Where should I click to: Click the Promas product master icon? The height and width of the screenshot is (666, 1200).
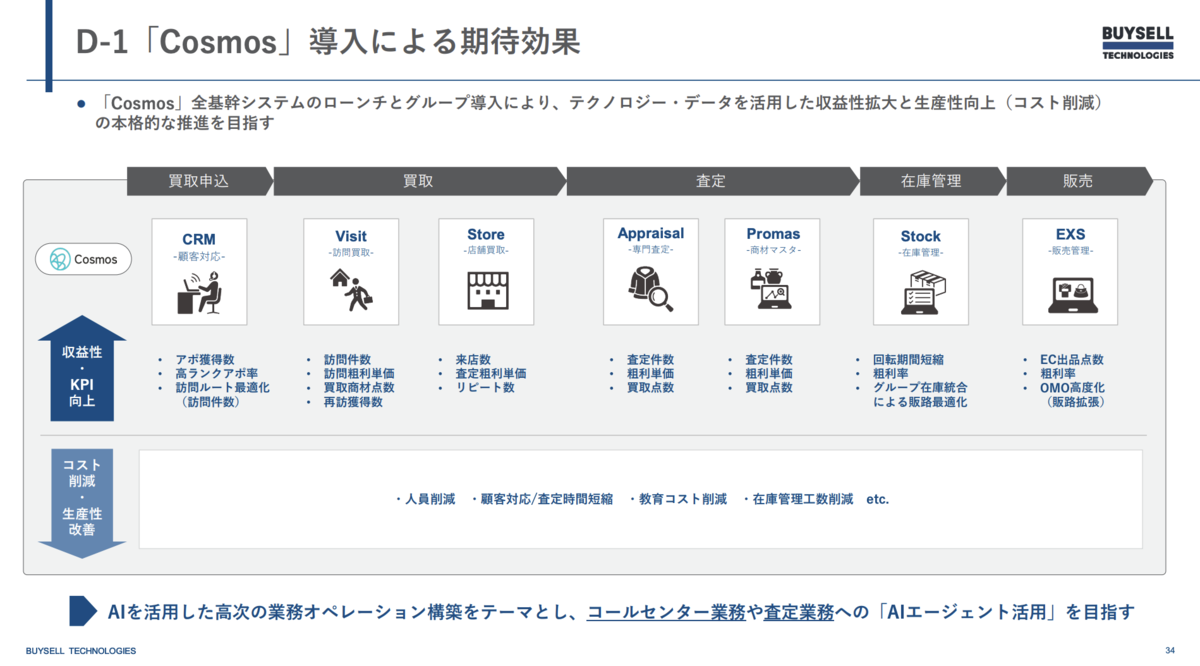(771, 288)
